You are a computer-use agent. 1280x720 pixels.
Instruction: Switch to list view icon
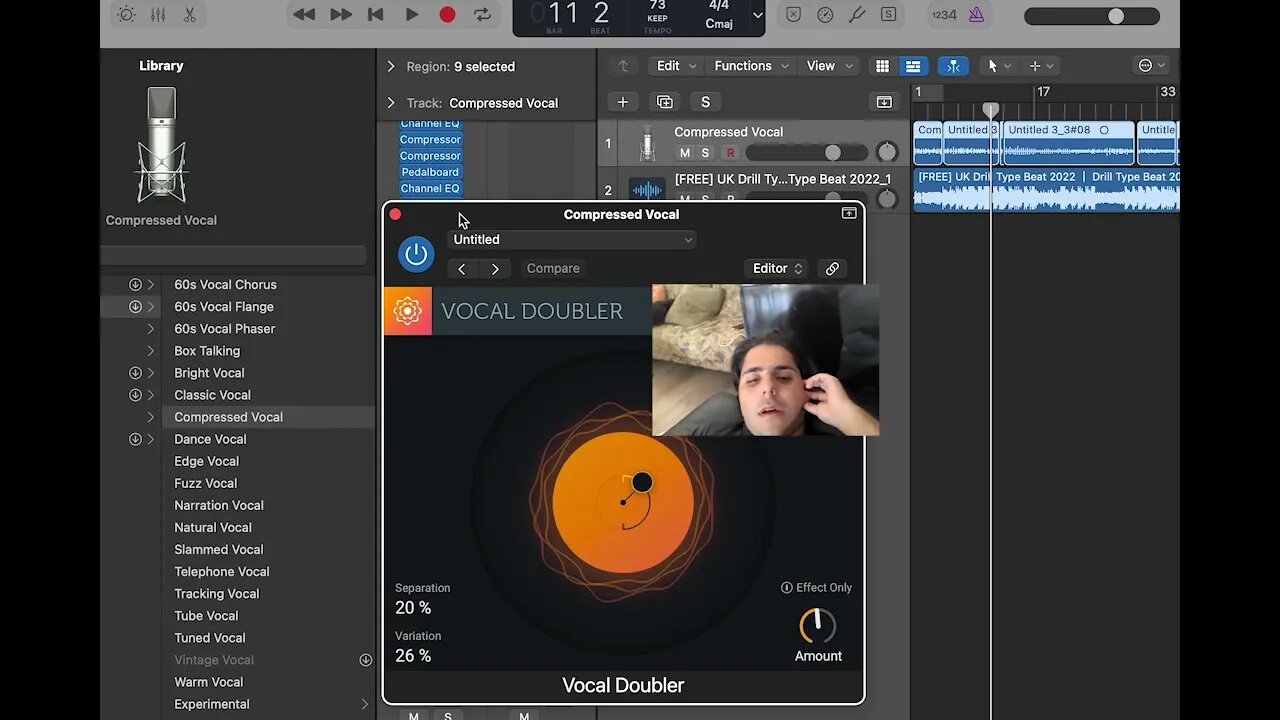[x=913, y=66]
